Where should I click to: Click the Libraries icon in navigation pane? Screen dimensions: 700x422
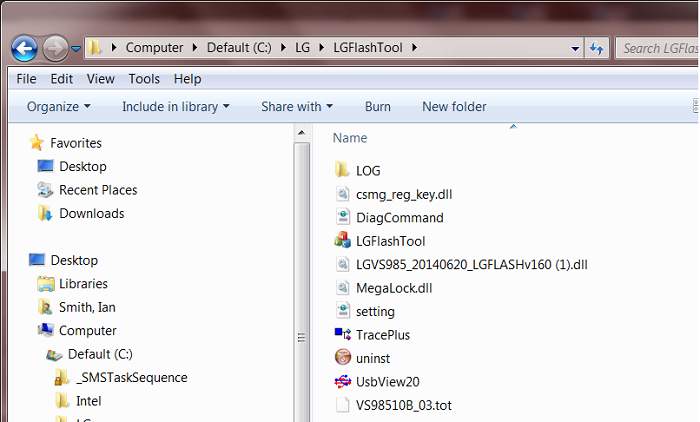[x=46, y=284]
